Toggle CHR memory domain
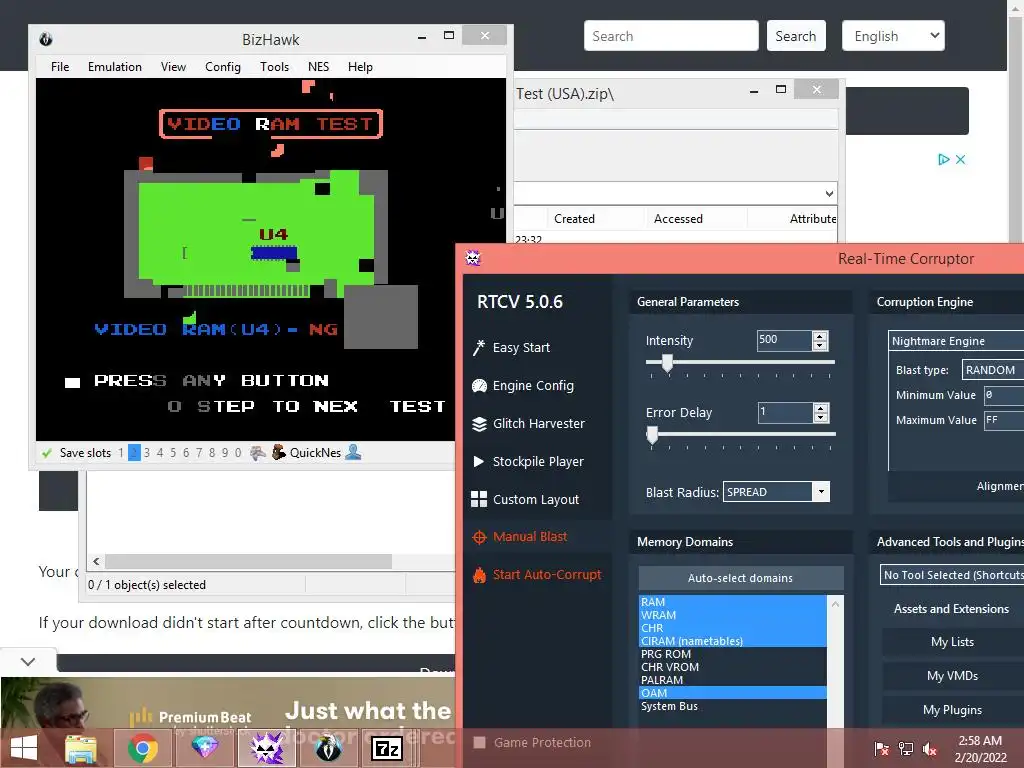1024x768 pixels. 732,628
